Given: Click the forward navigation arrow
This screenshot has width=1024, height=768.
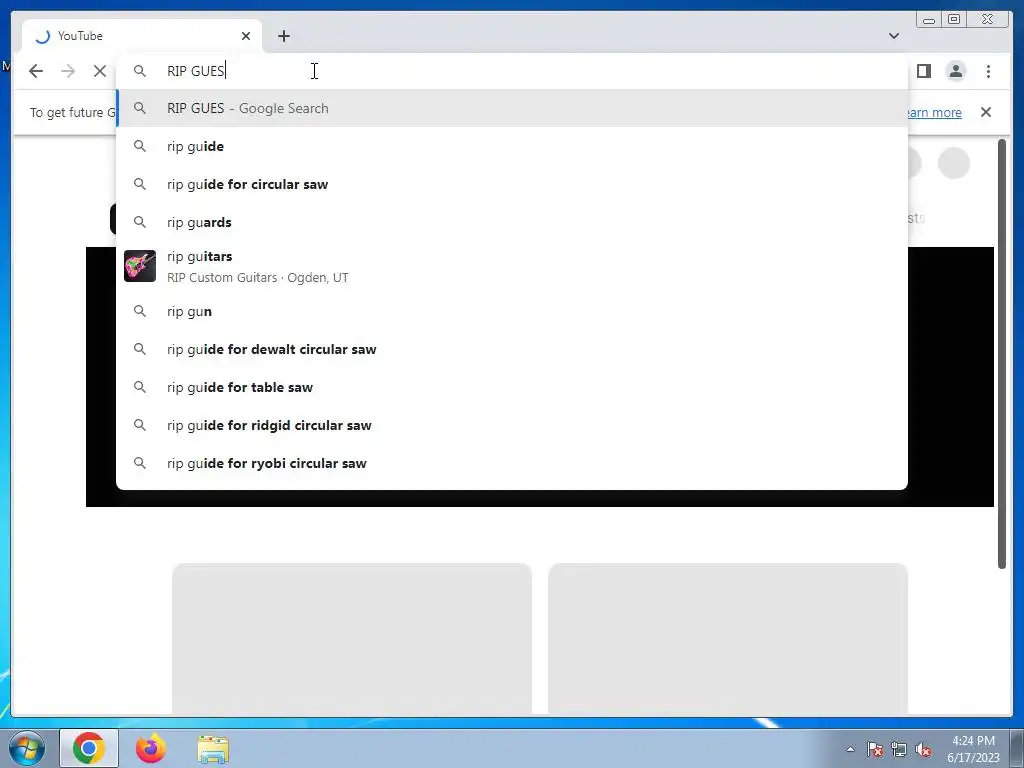Looking at the screenshot, I should tap(68, 71).
